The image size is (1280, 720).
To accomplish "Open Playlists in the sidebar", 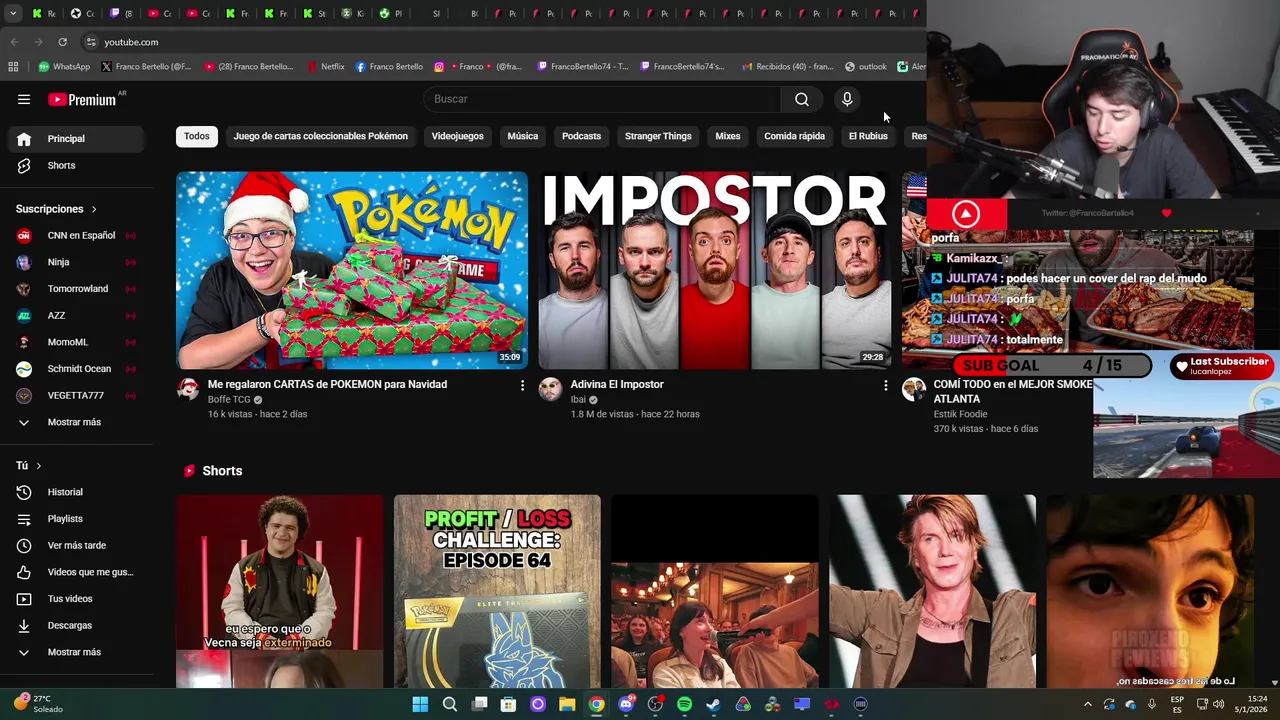I will [78, 519].
